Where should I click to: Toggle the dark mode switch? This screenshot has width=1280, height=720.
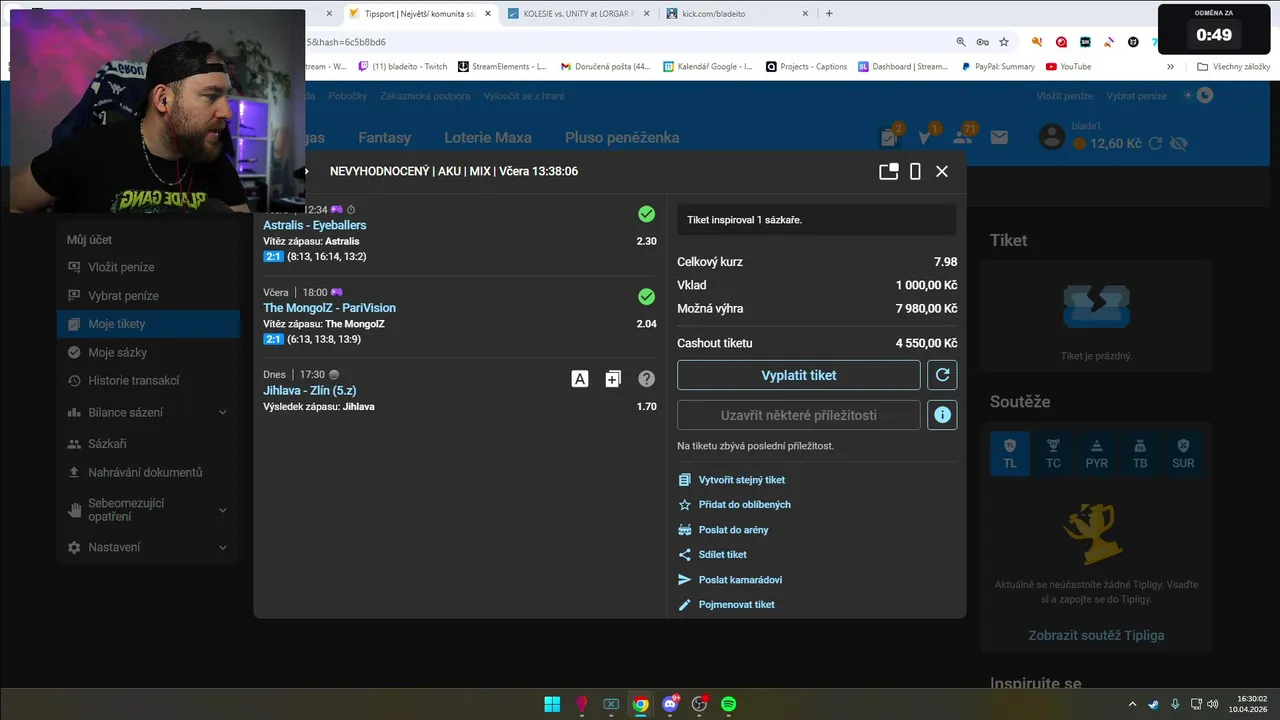[x=1199, y=95]
